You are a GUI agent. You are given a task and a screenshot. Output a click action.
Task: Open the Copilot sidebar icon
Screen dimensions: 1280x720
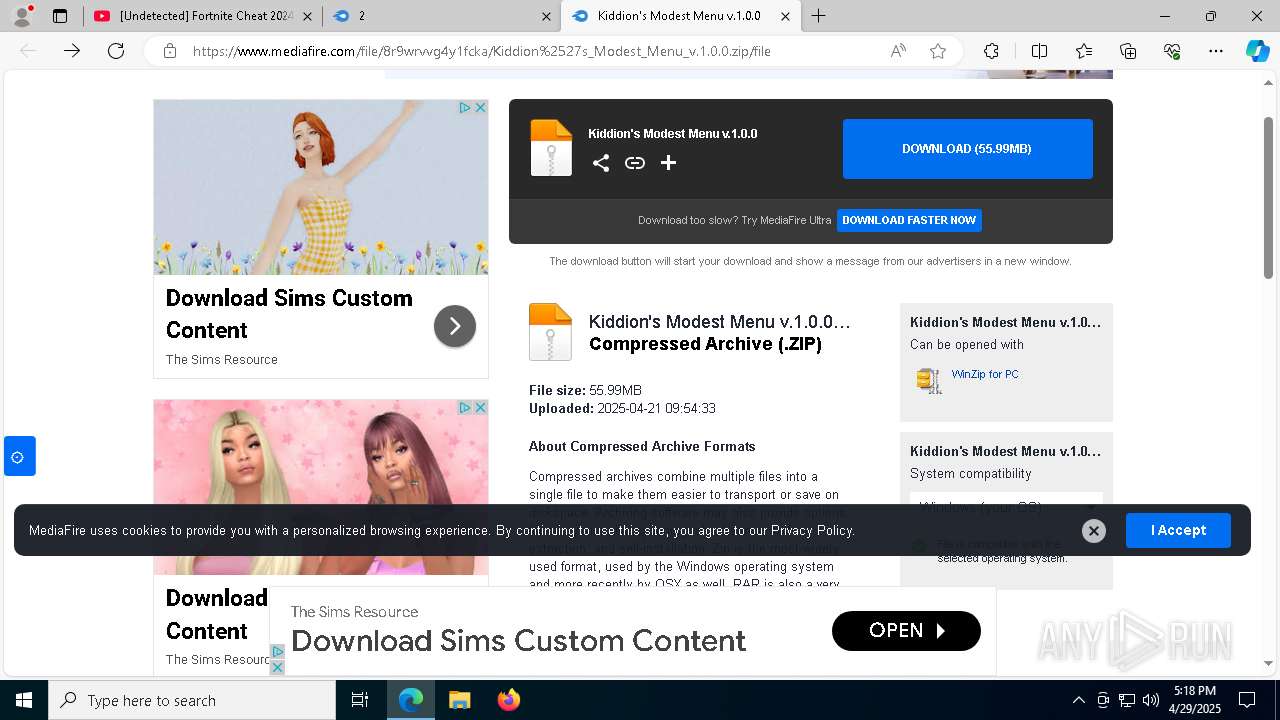point(1257,51)
